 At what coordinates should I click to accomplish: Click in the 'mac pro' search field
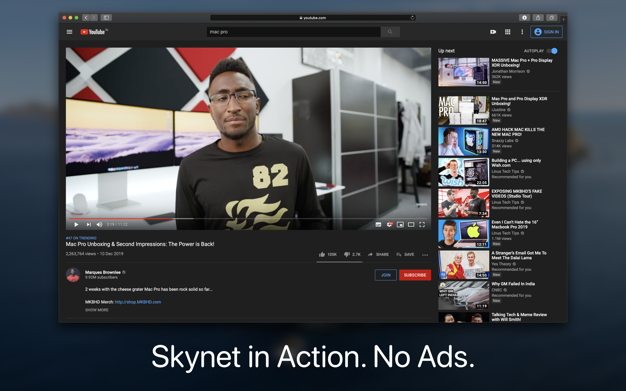click(x=293, y=32)
